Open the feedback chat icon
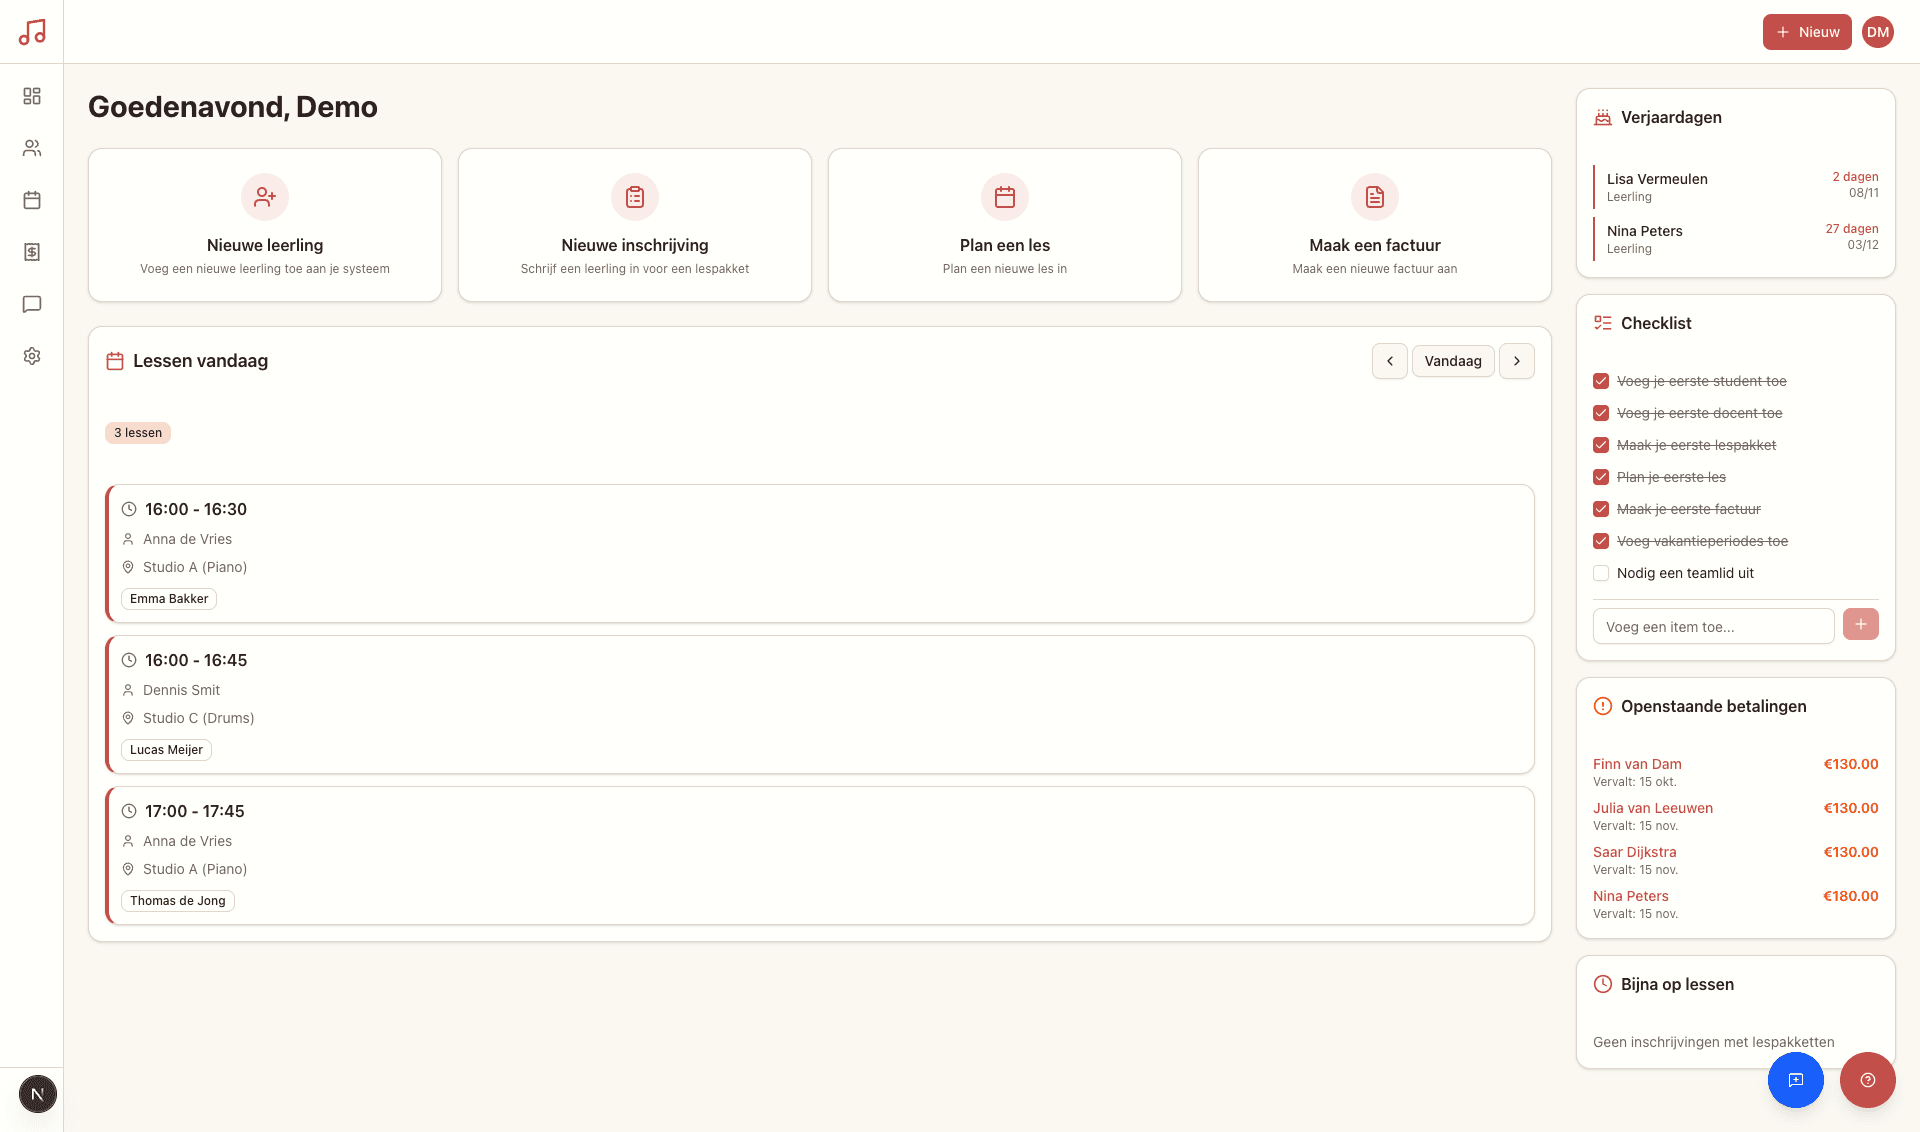Image resolution: width=1920 pixels, height=1132 pixels. (1795, 1080)
